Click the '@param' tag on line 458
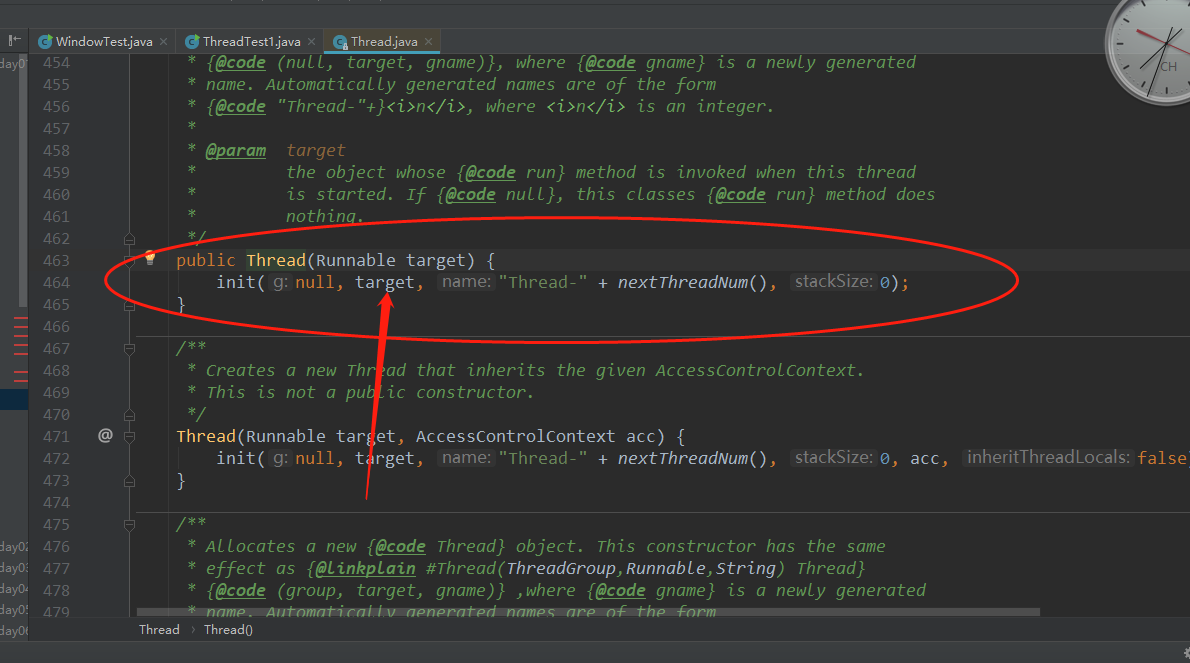Viewport: 1190px width, 663px height. [x=236, y=150]
